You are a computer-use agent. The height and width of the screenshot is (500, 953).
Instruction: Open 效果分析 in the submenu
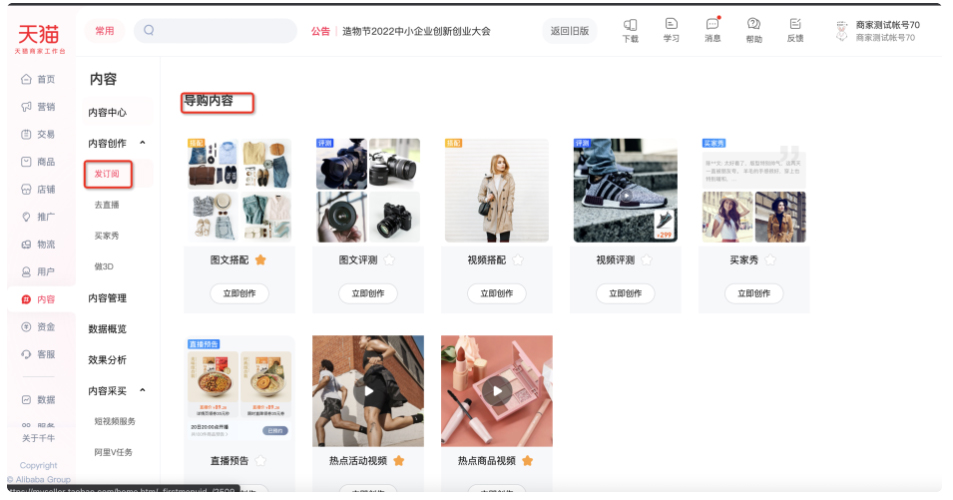click(x=108, y=360)
